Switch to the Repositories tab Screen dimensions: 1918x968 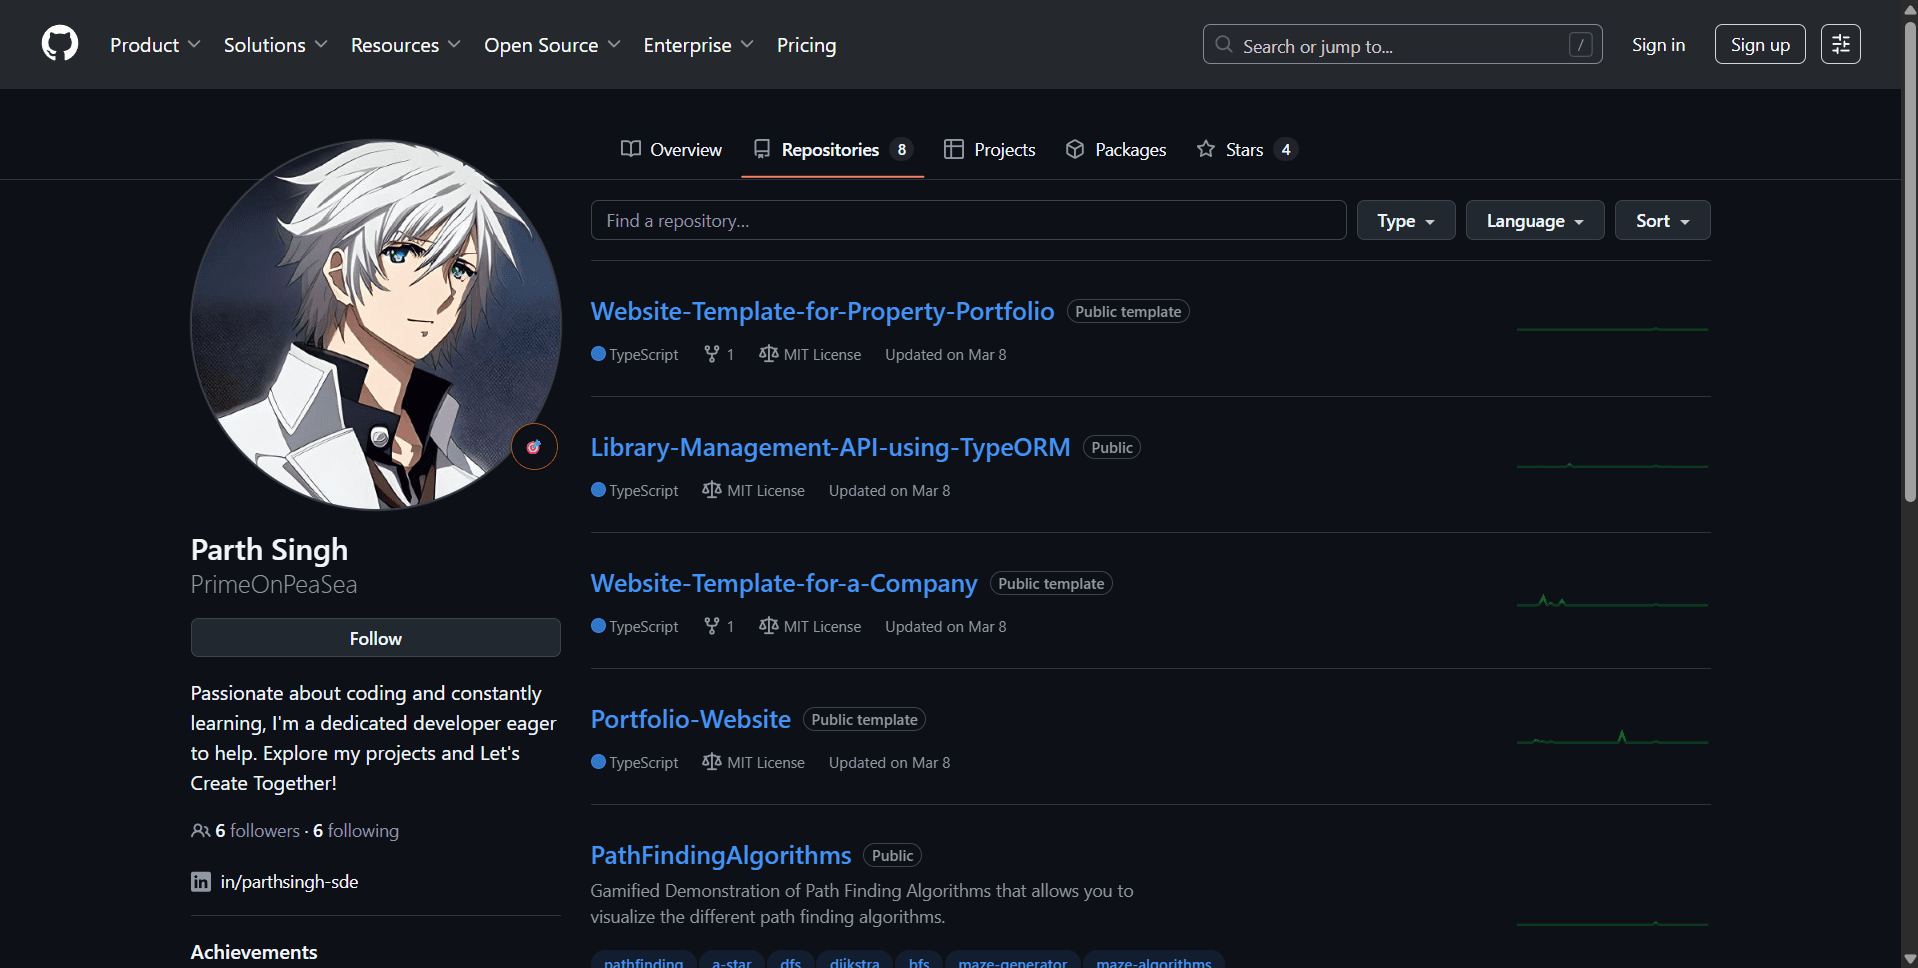point(830,149)
